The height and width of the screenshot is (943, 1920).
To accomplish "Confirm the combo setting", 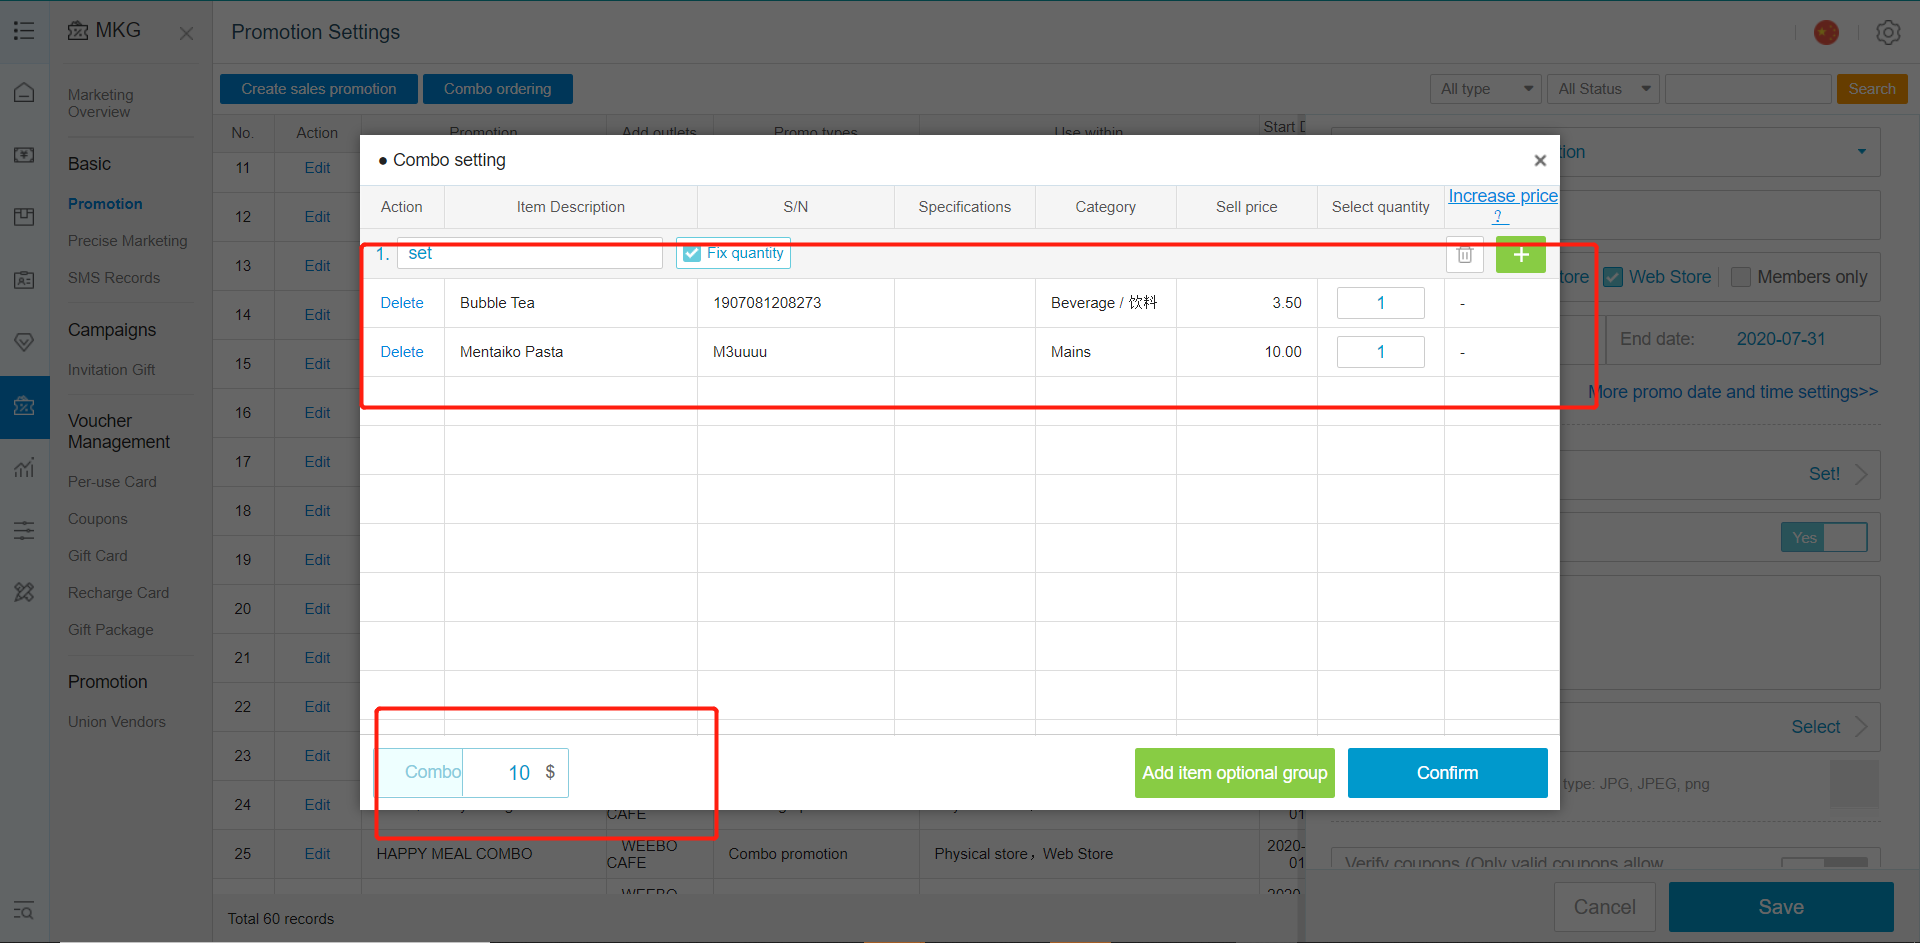I will point(1447,773).
